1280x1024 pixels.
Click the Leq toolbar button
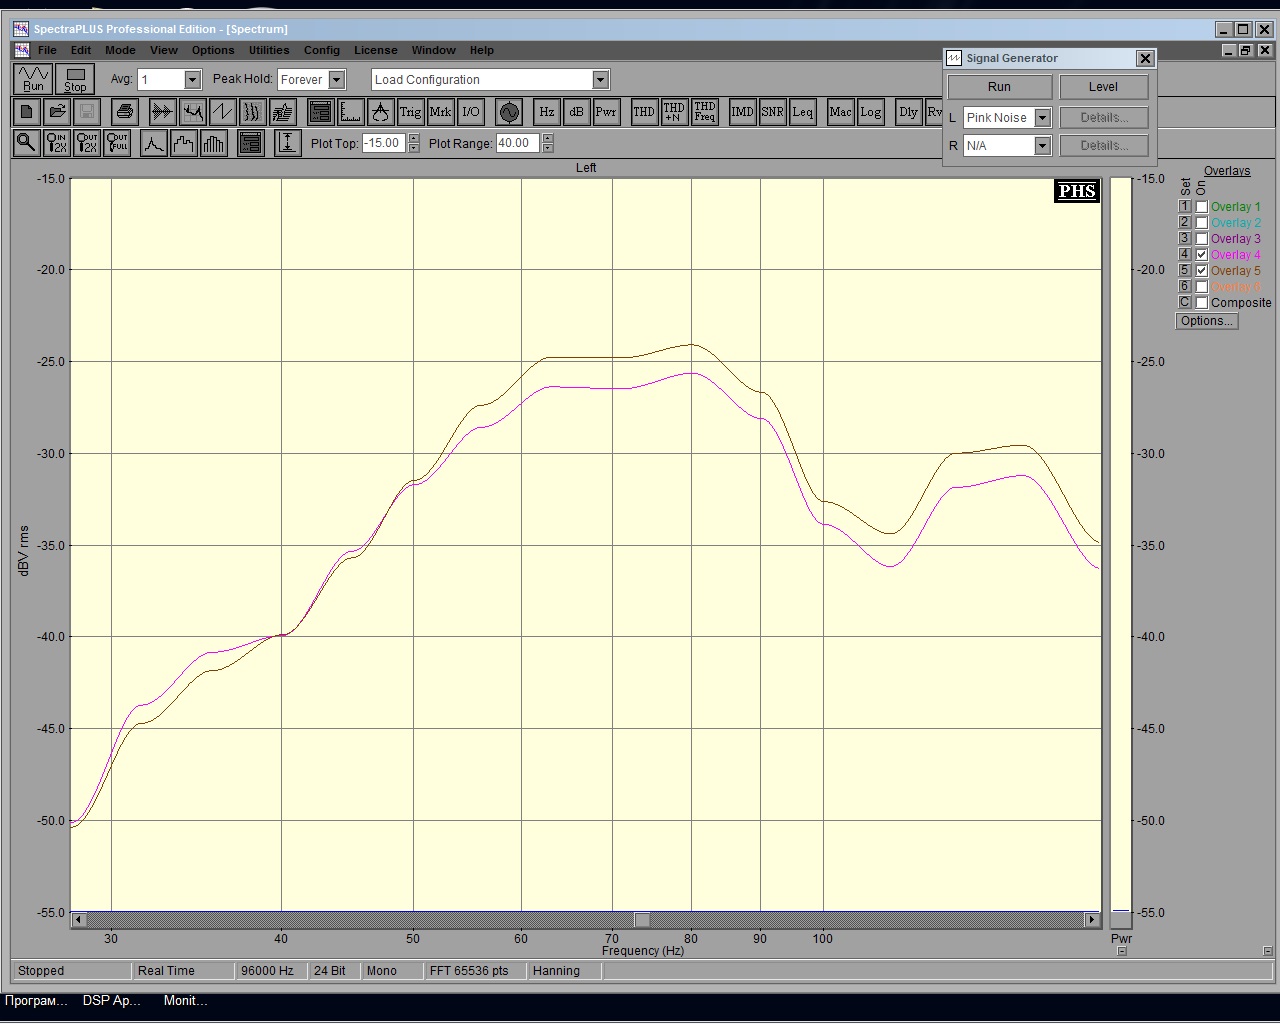[802, 112]
